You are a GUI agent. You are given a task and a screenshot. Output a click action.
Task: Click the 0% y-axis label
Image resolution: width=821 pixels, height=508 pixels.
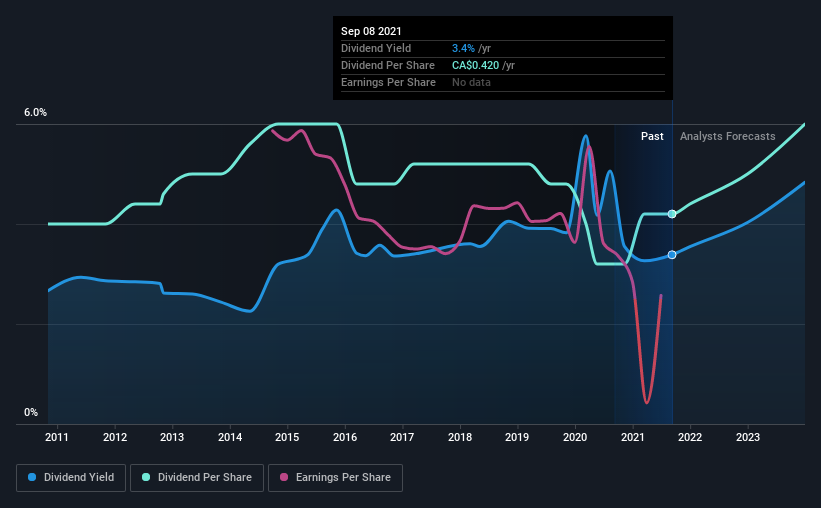coord(31,413)
